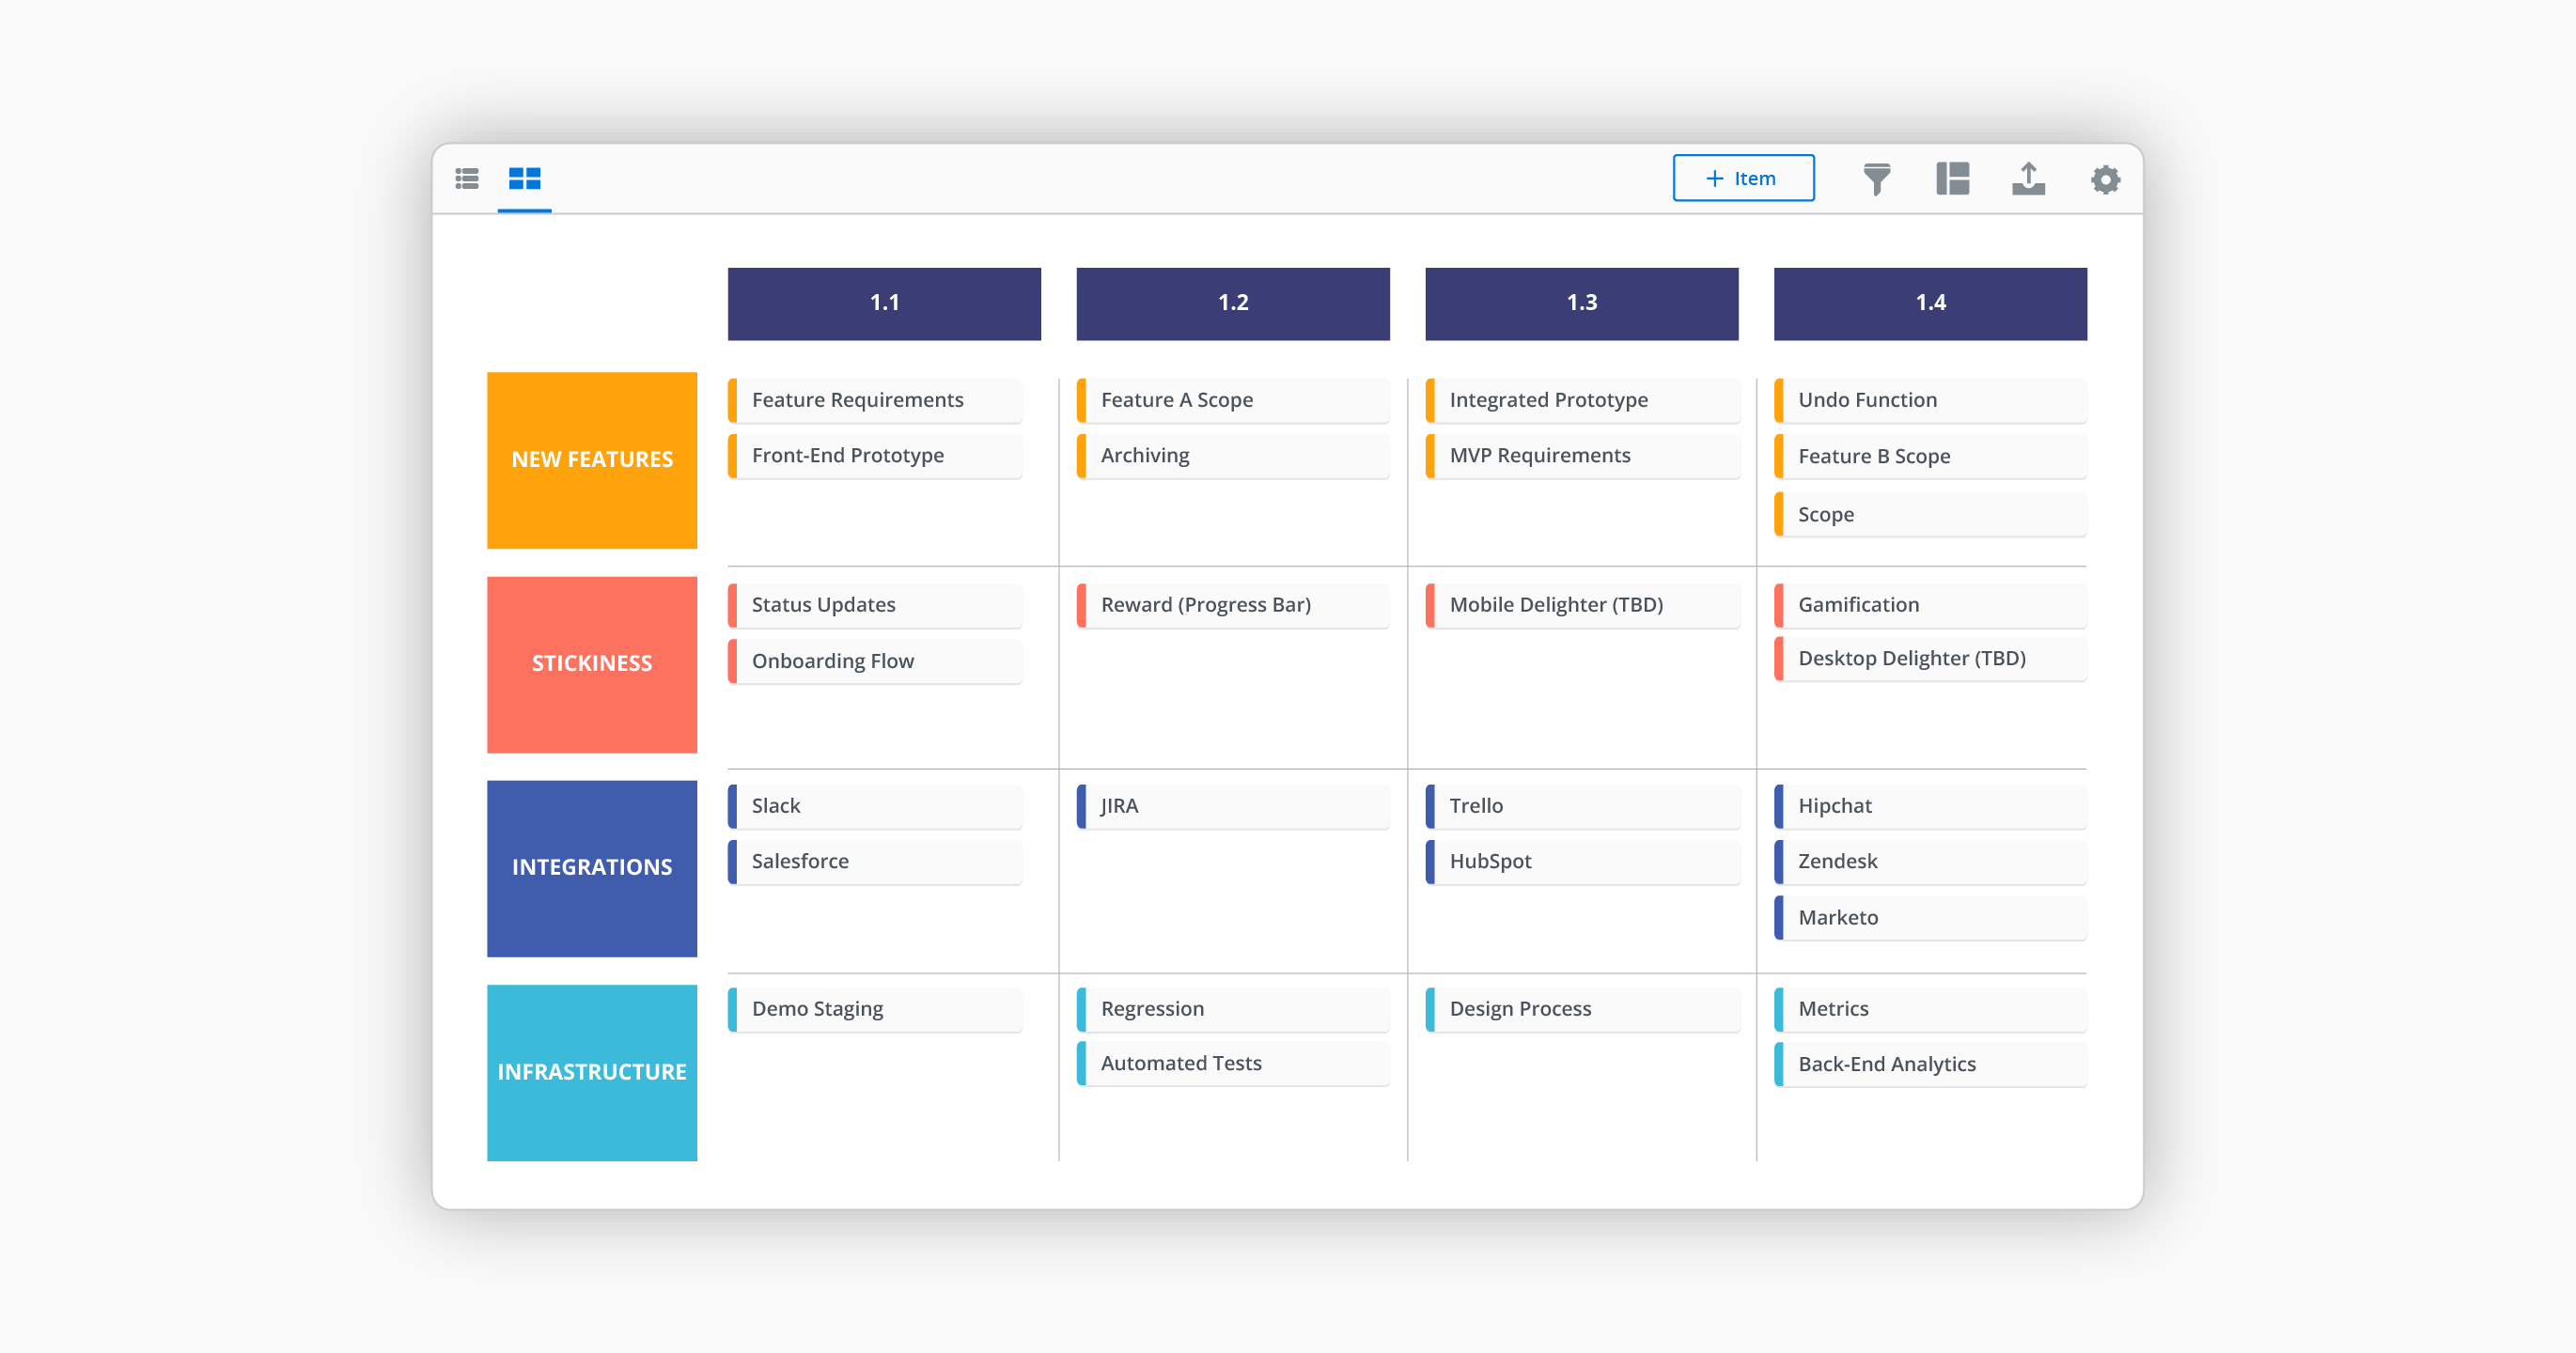
Task: Open the Feature Requirements card
Action: (x=875, y=400)
